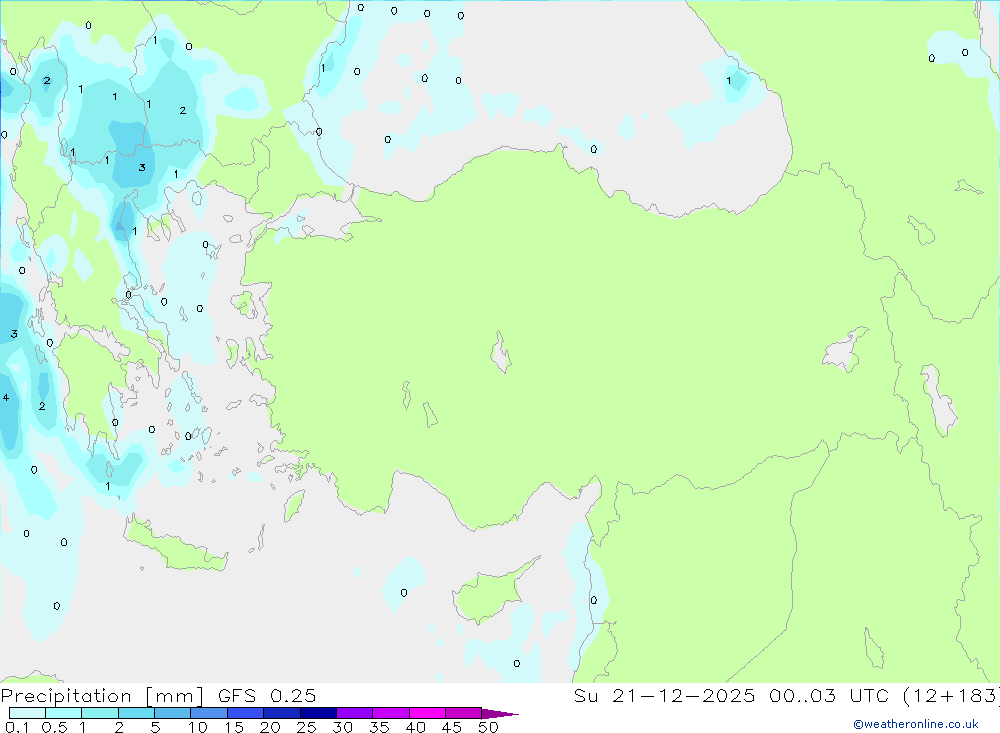Click the legend tick label '25'
Screen dimensions: 1000x733
click(306, 727)
